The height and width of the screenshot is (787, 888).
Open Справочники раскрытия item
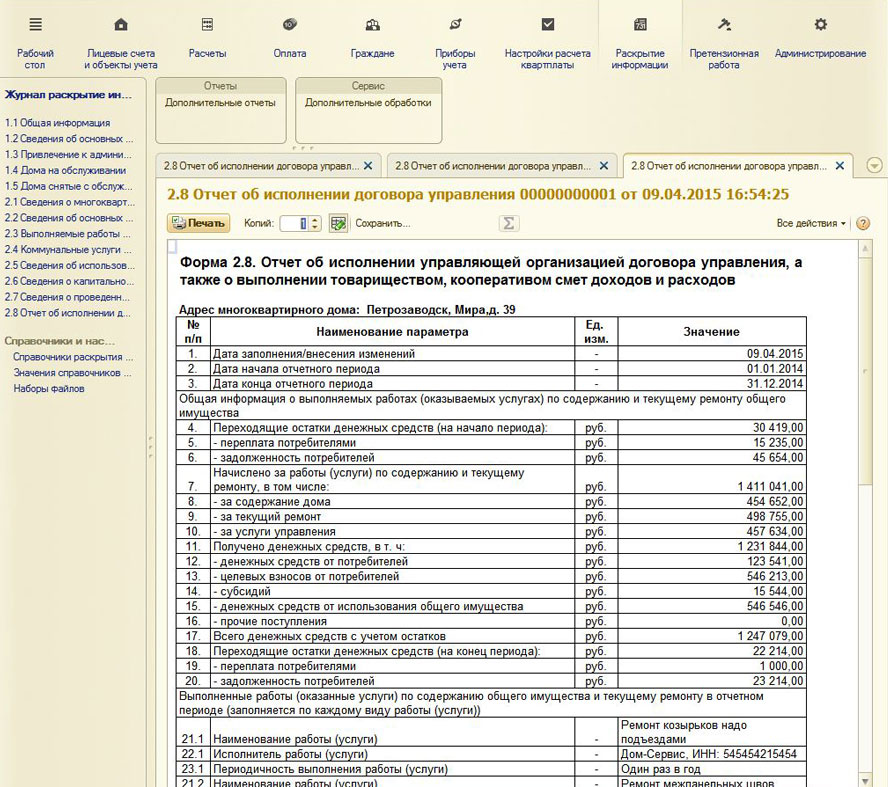[x=73, y=357]
